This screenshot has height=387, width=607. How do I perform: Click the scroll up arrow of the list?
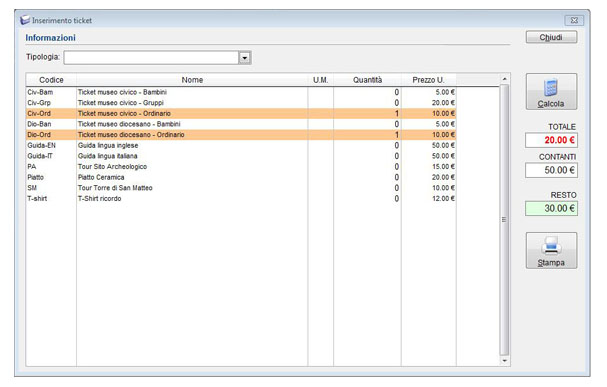tap(504, 79)
